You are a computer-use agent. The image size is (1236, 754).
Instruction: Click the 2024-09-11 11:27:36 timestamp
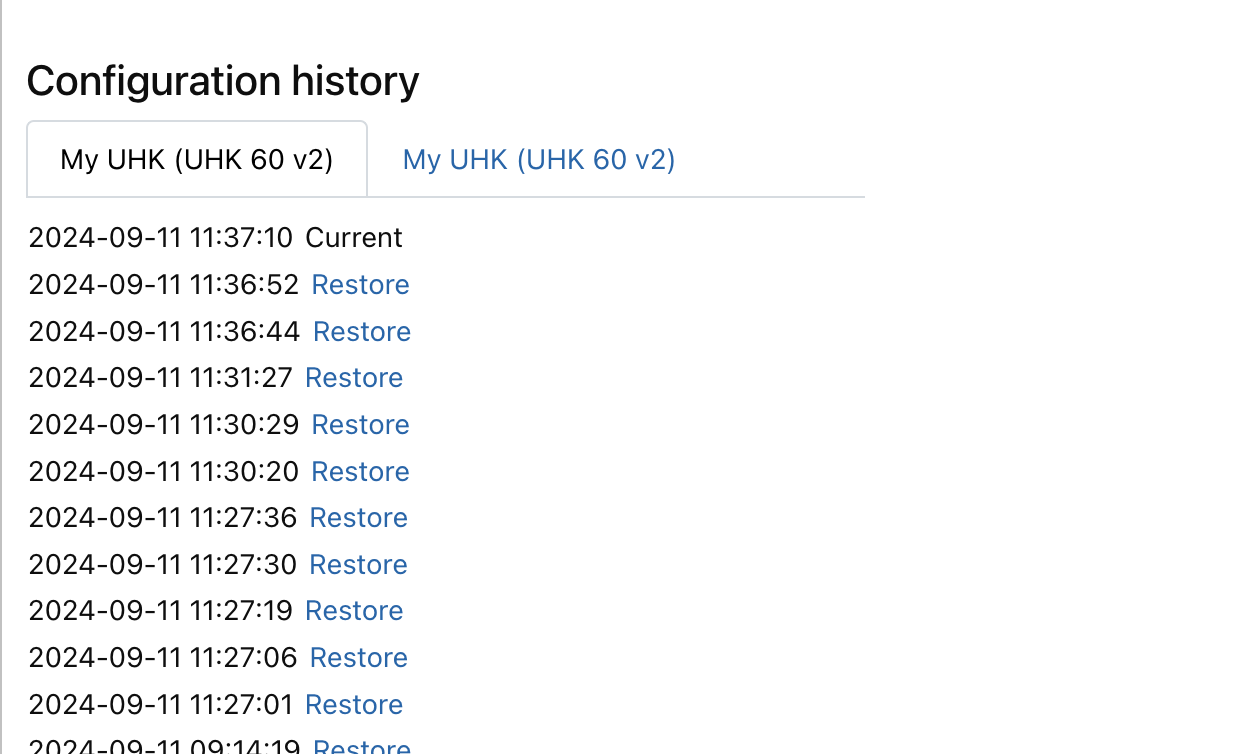[163, 518]
